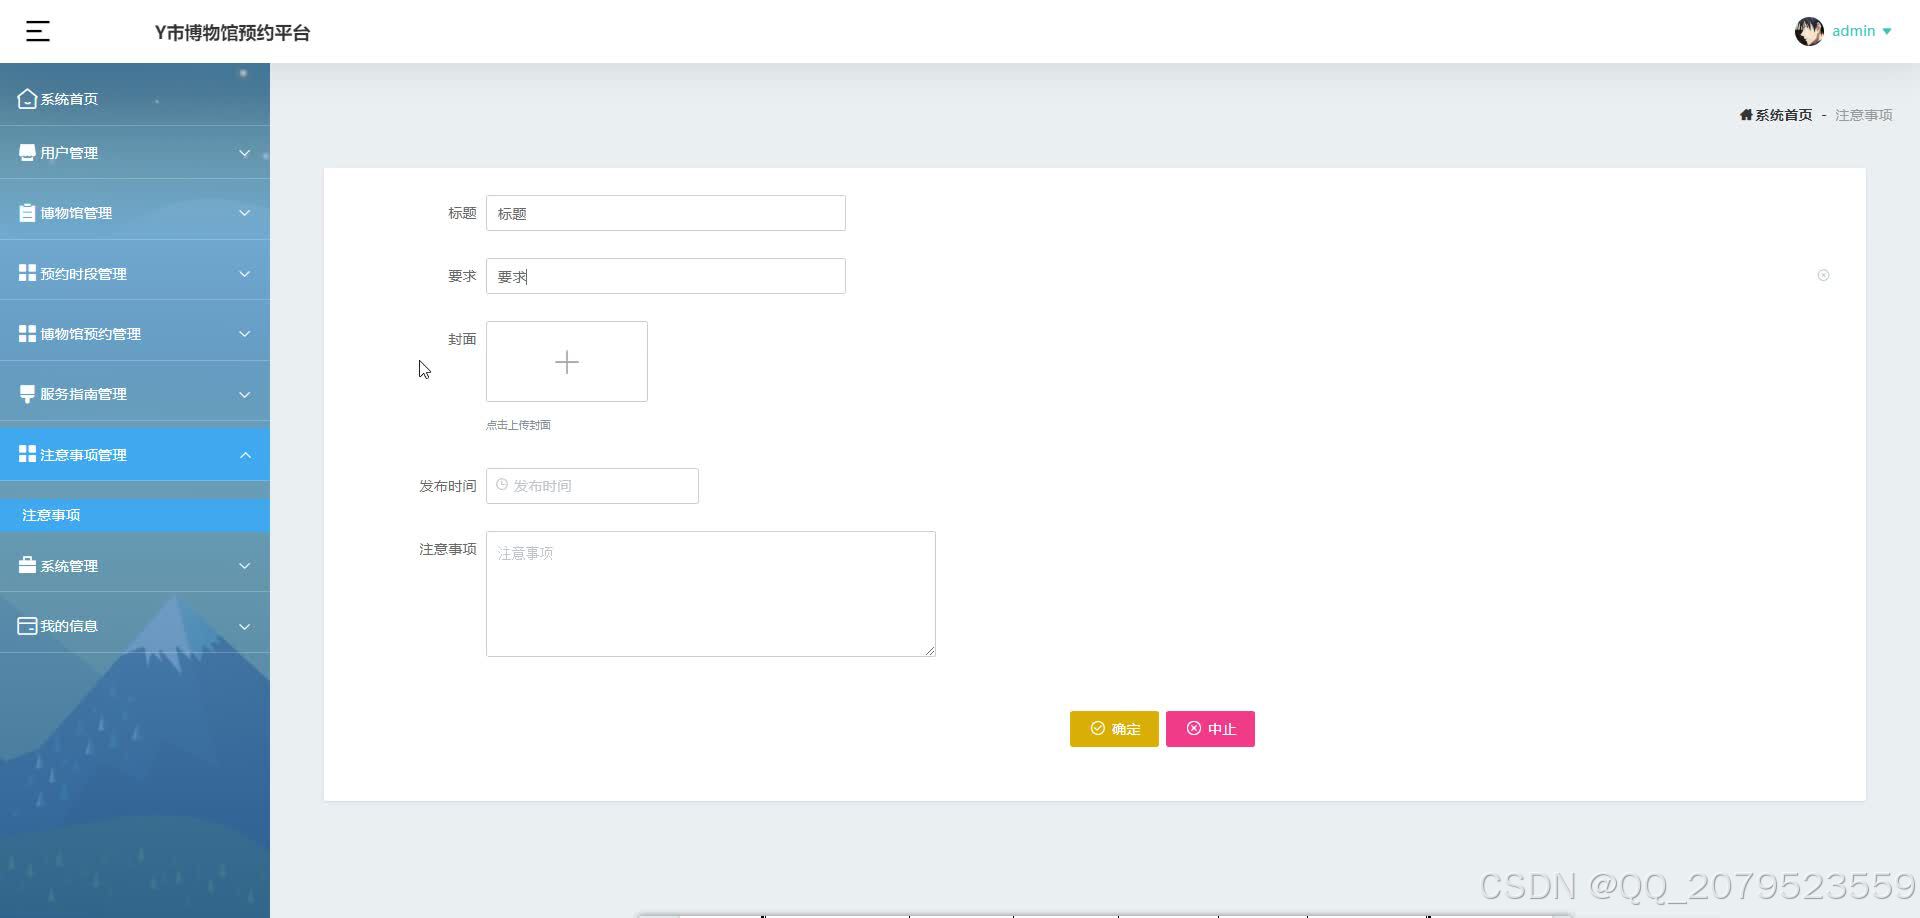1920x918 pixels.
Task: Click the admin username text
Action: pyautogui.click(x=1853, y=31)
